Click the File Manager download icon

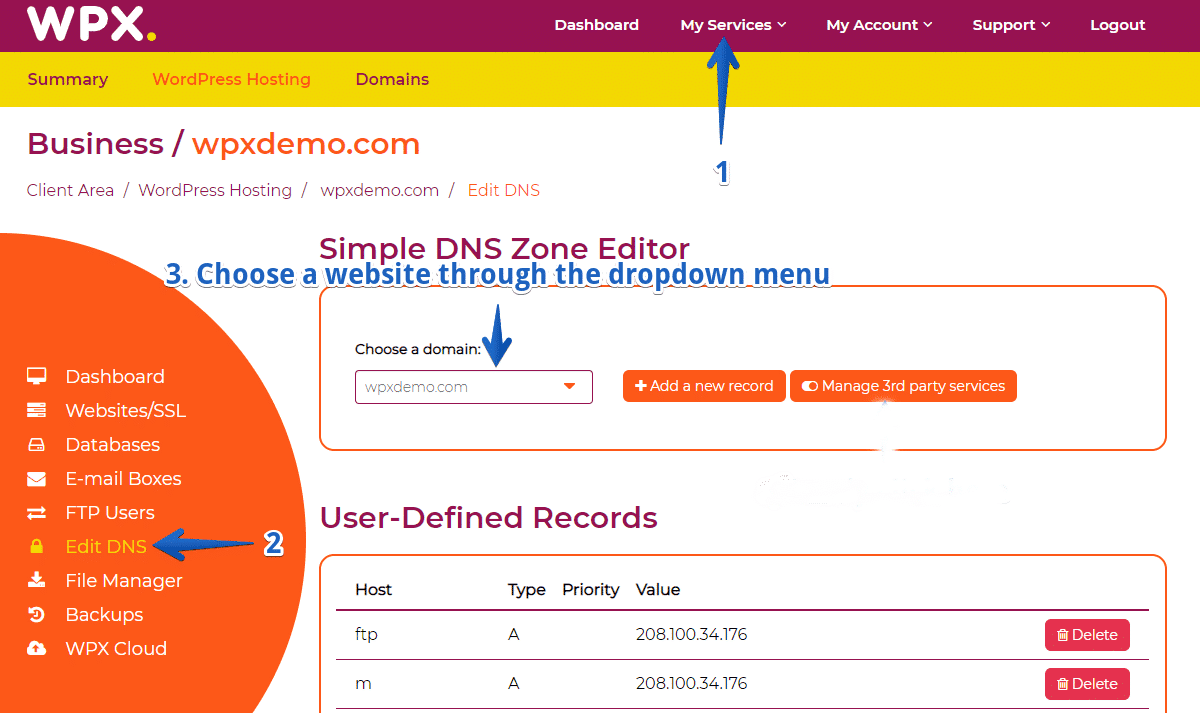pyautogui.click(x=37, y=581)
